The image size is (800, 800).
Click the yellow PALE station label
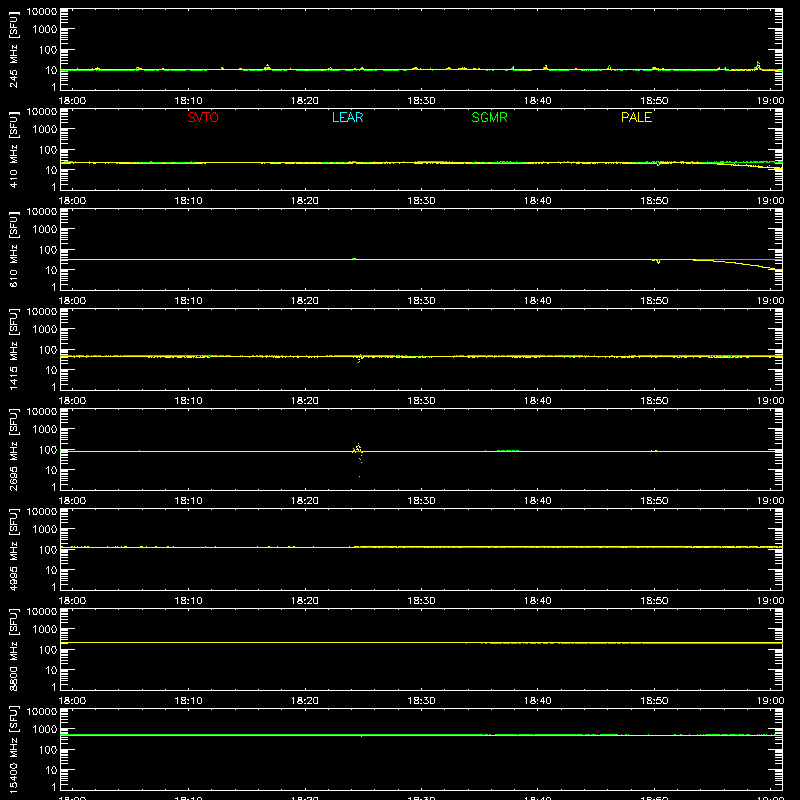click(636, 117)
